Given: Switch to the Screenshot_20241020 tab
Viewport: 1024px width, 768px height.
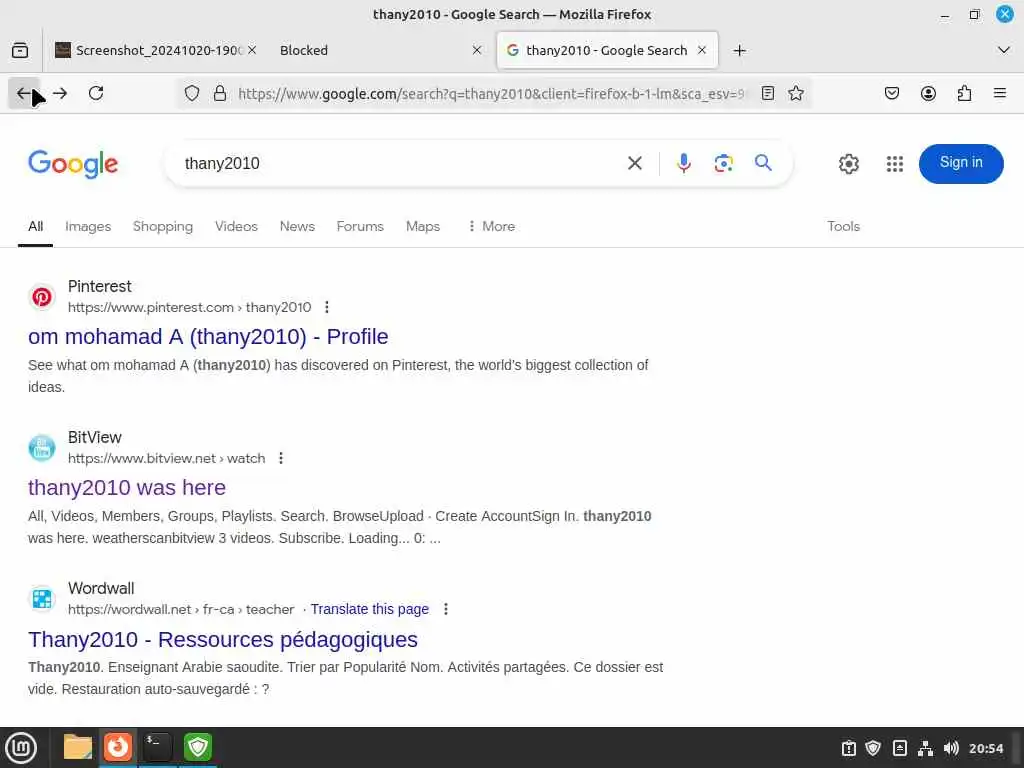Looking at the screenshot, I should pyautogui.click(x=149, y=50).
